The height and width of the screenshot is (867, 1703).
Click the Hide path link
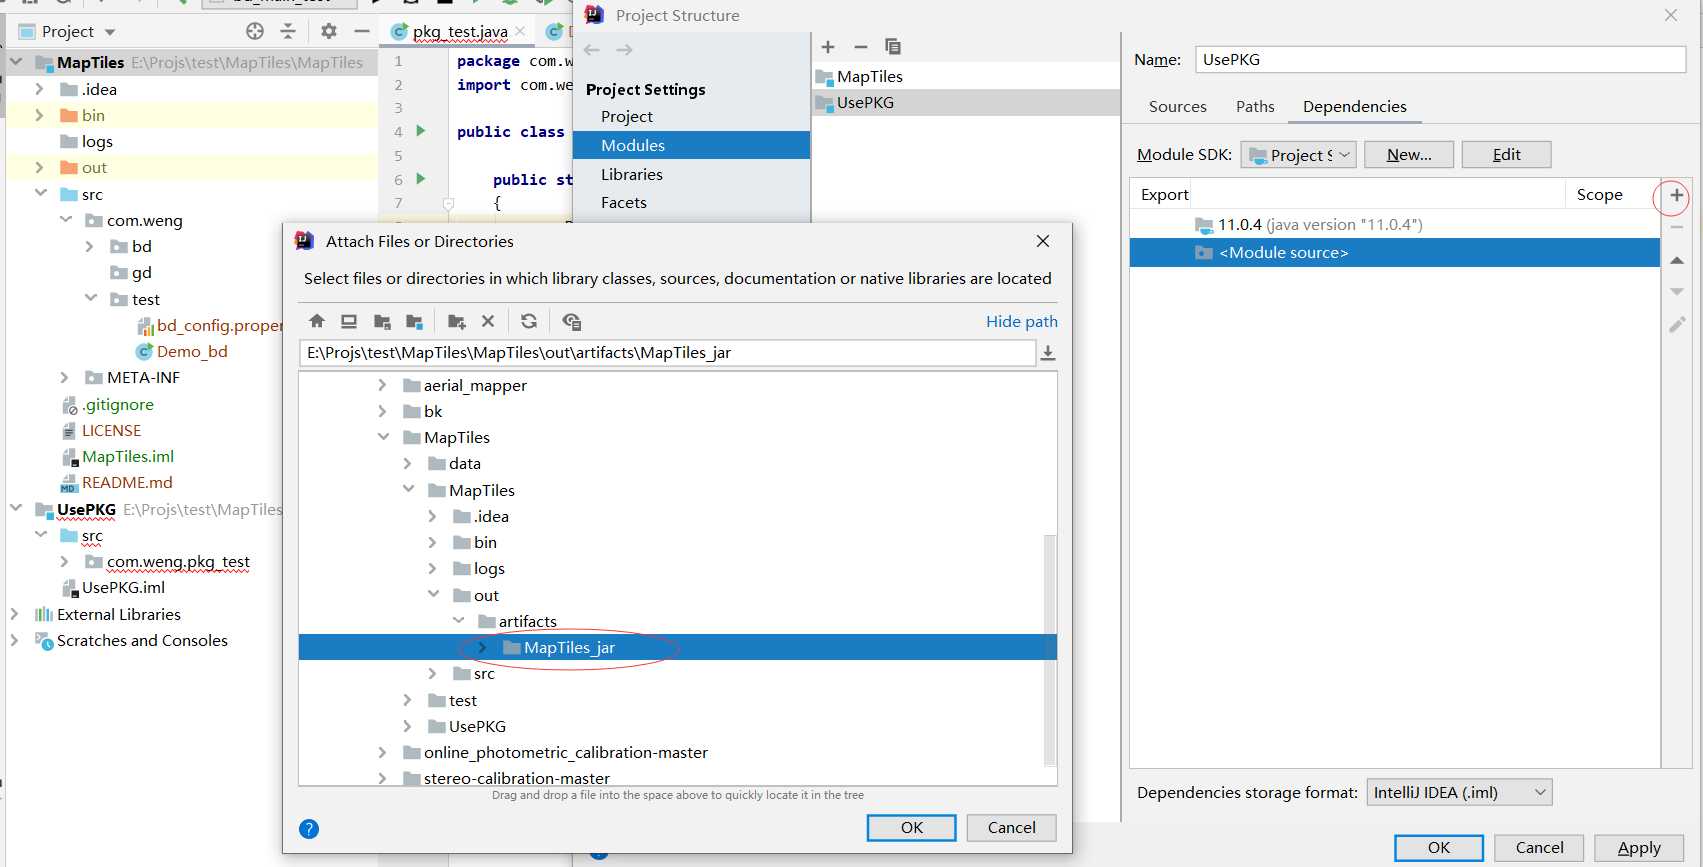click(1021, 321)
